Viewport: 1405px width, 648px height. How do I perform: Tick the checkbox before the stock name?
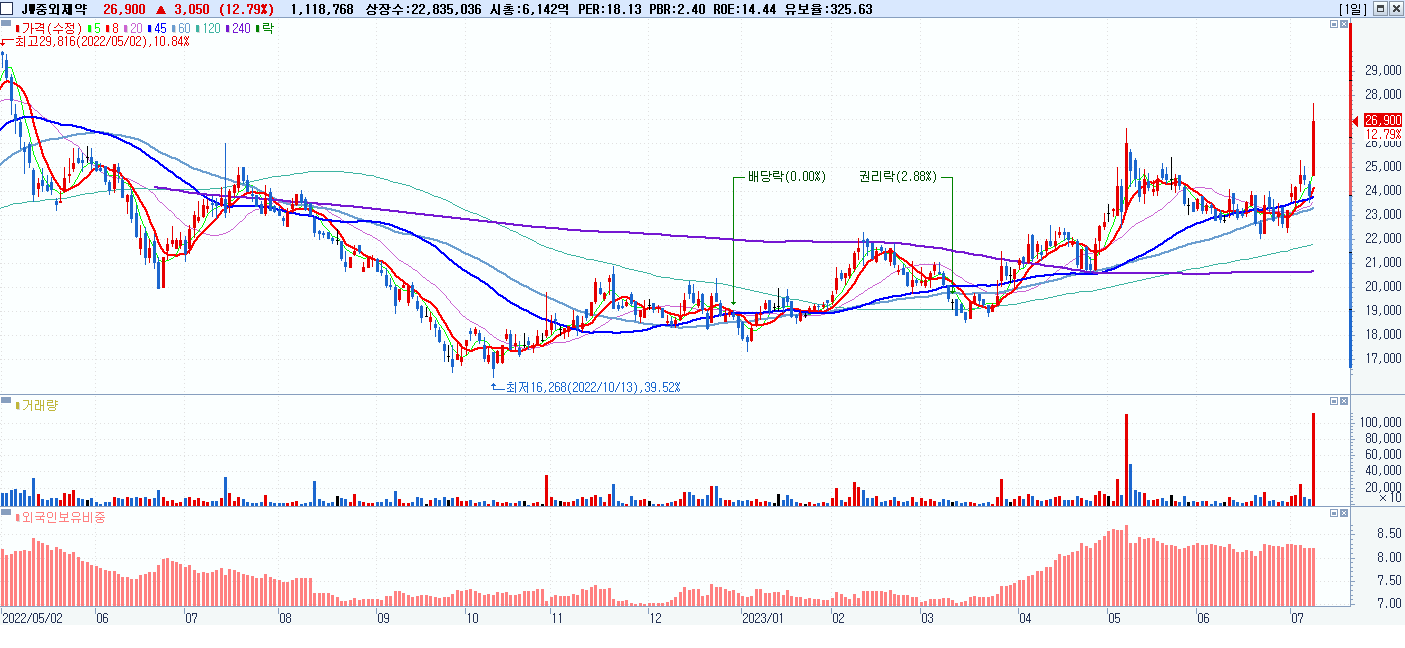(7, 9)
